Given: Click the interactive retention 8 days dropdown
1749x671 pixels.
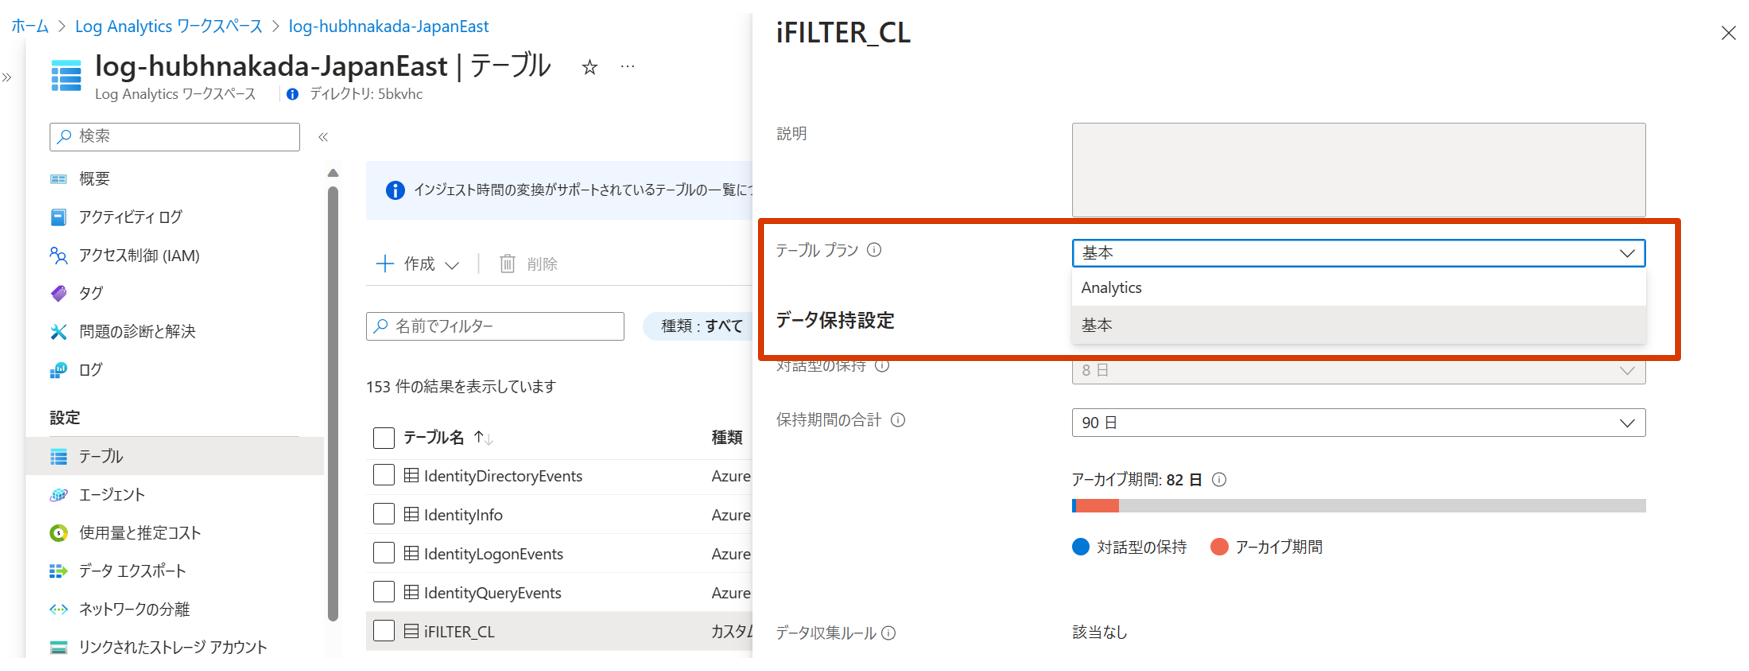Looking at the screenshot, I should coord(1358,371).
